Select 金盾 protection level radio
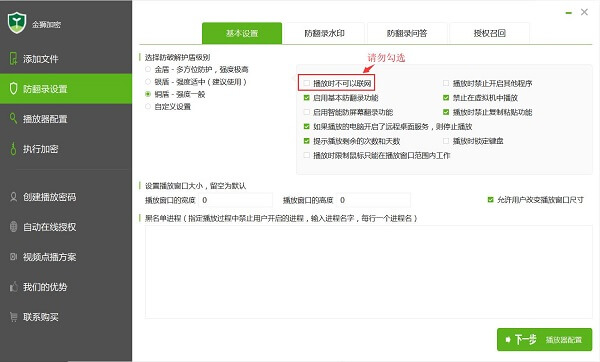The height and width of the screenshot is (362, 600). tap(148, 69)
